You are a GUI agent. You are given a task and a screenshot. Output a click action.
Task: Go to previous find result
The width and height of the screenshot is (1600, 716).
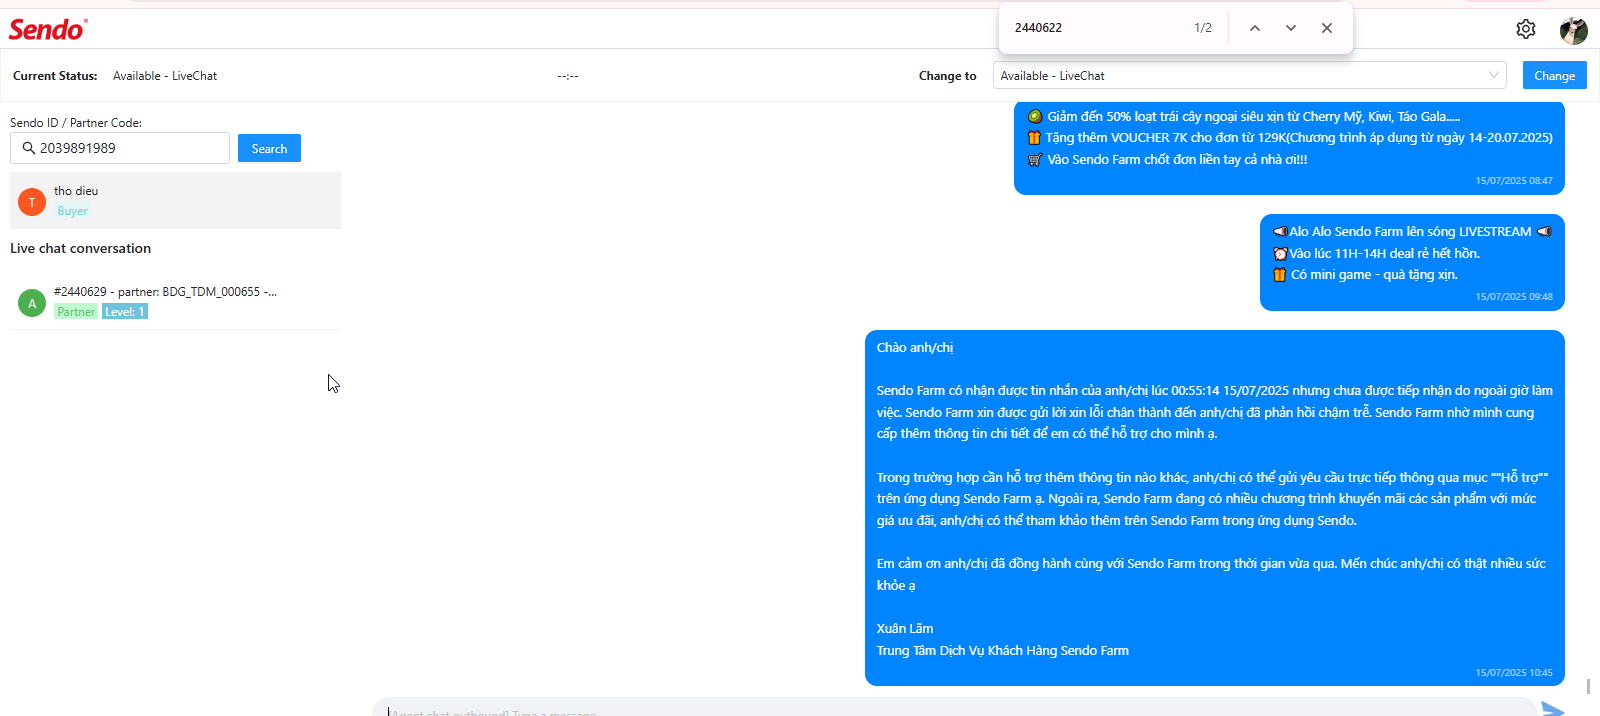[1255, 28]
